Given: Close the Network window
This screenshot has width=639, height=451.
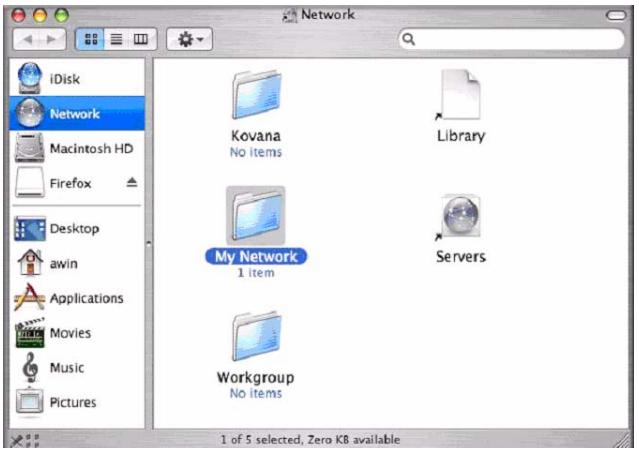Looking at the screenshot, I should click(x=19, y=15).
